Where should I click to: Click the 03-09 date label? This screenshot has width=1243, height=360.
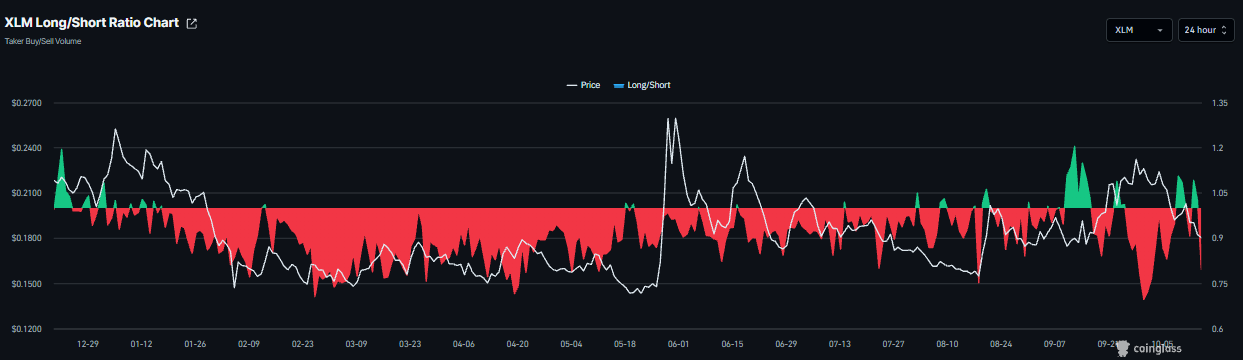pos(356,344)
